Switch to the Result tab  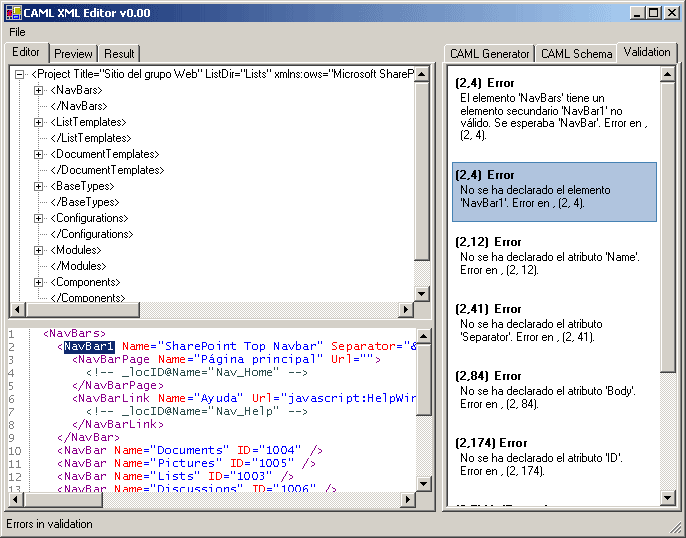[119, 54]
